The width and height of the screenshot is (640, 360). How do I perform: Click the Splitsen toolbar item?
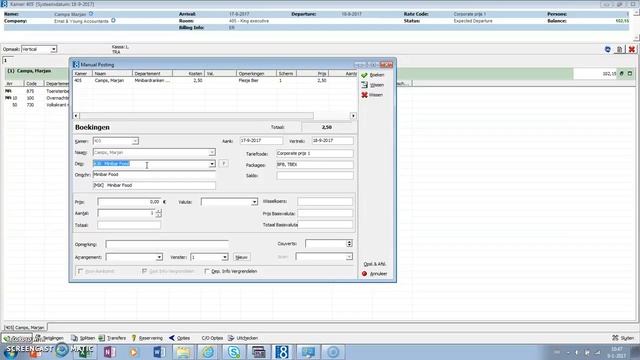click(83, 338)
